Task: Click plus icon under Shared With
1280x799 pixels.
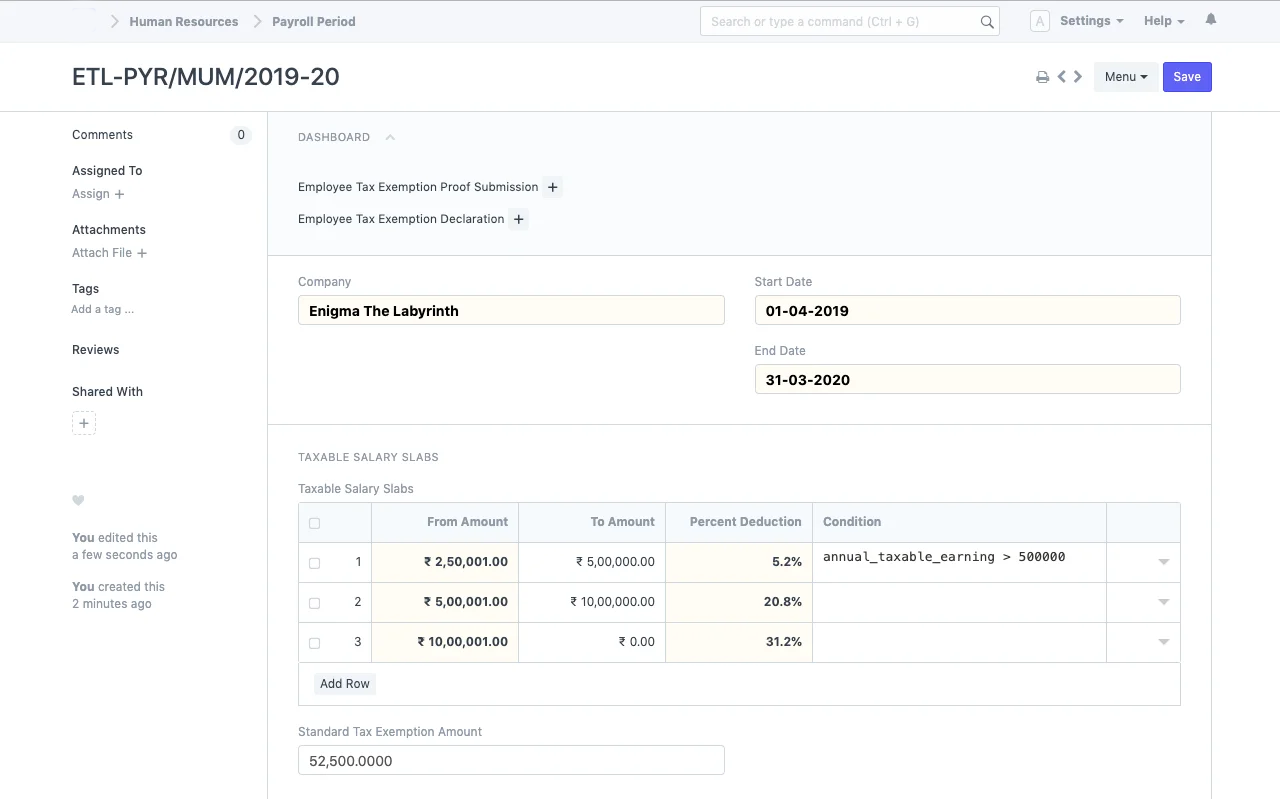Action: (84, 424)
